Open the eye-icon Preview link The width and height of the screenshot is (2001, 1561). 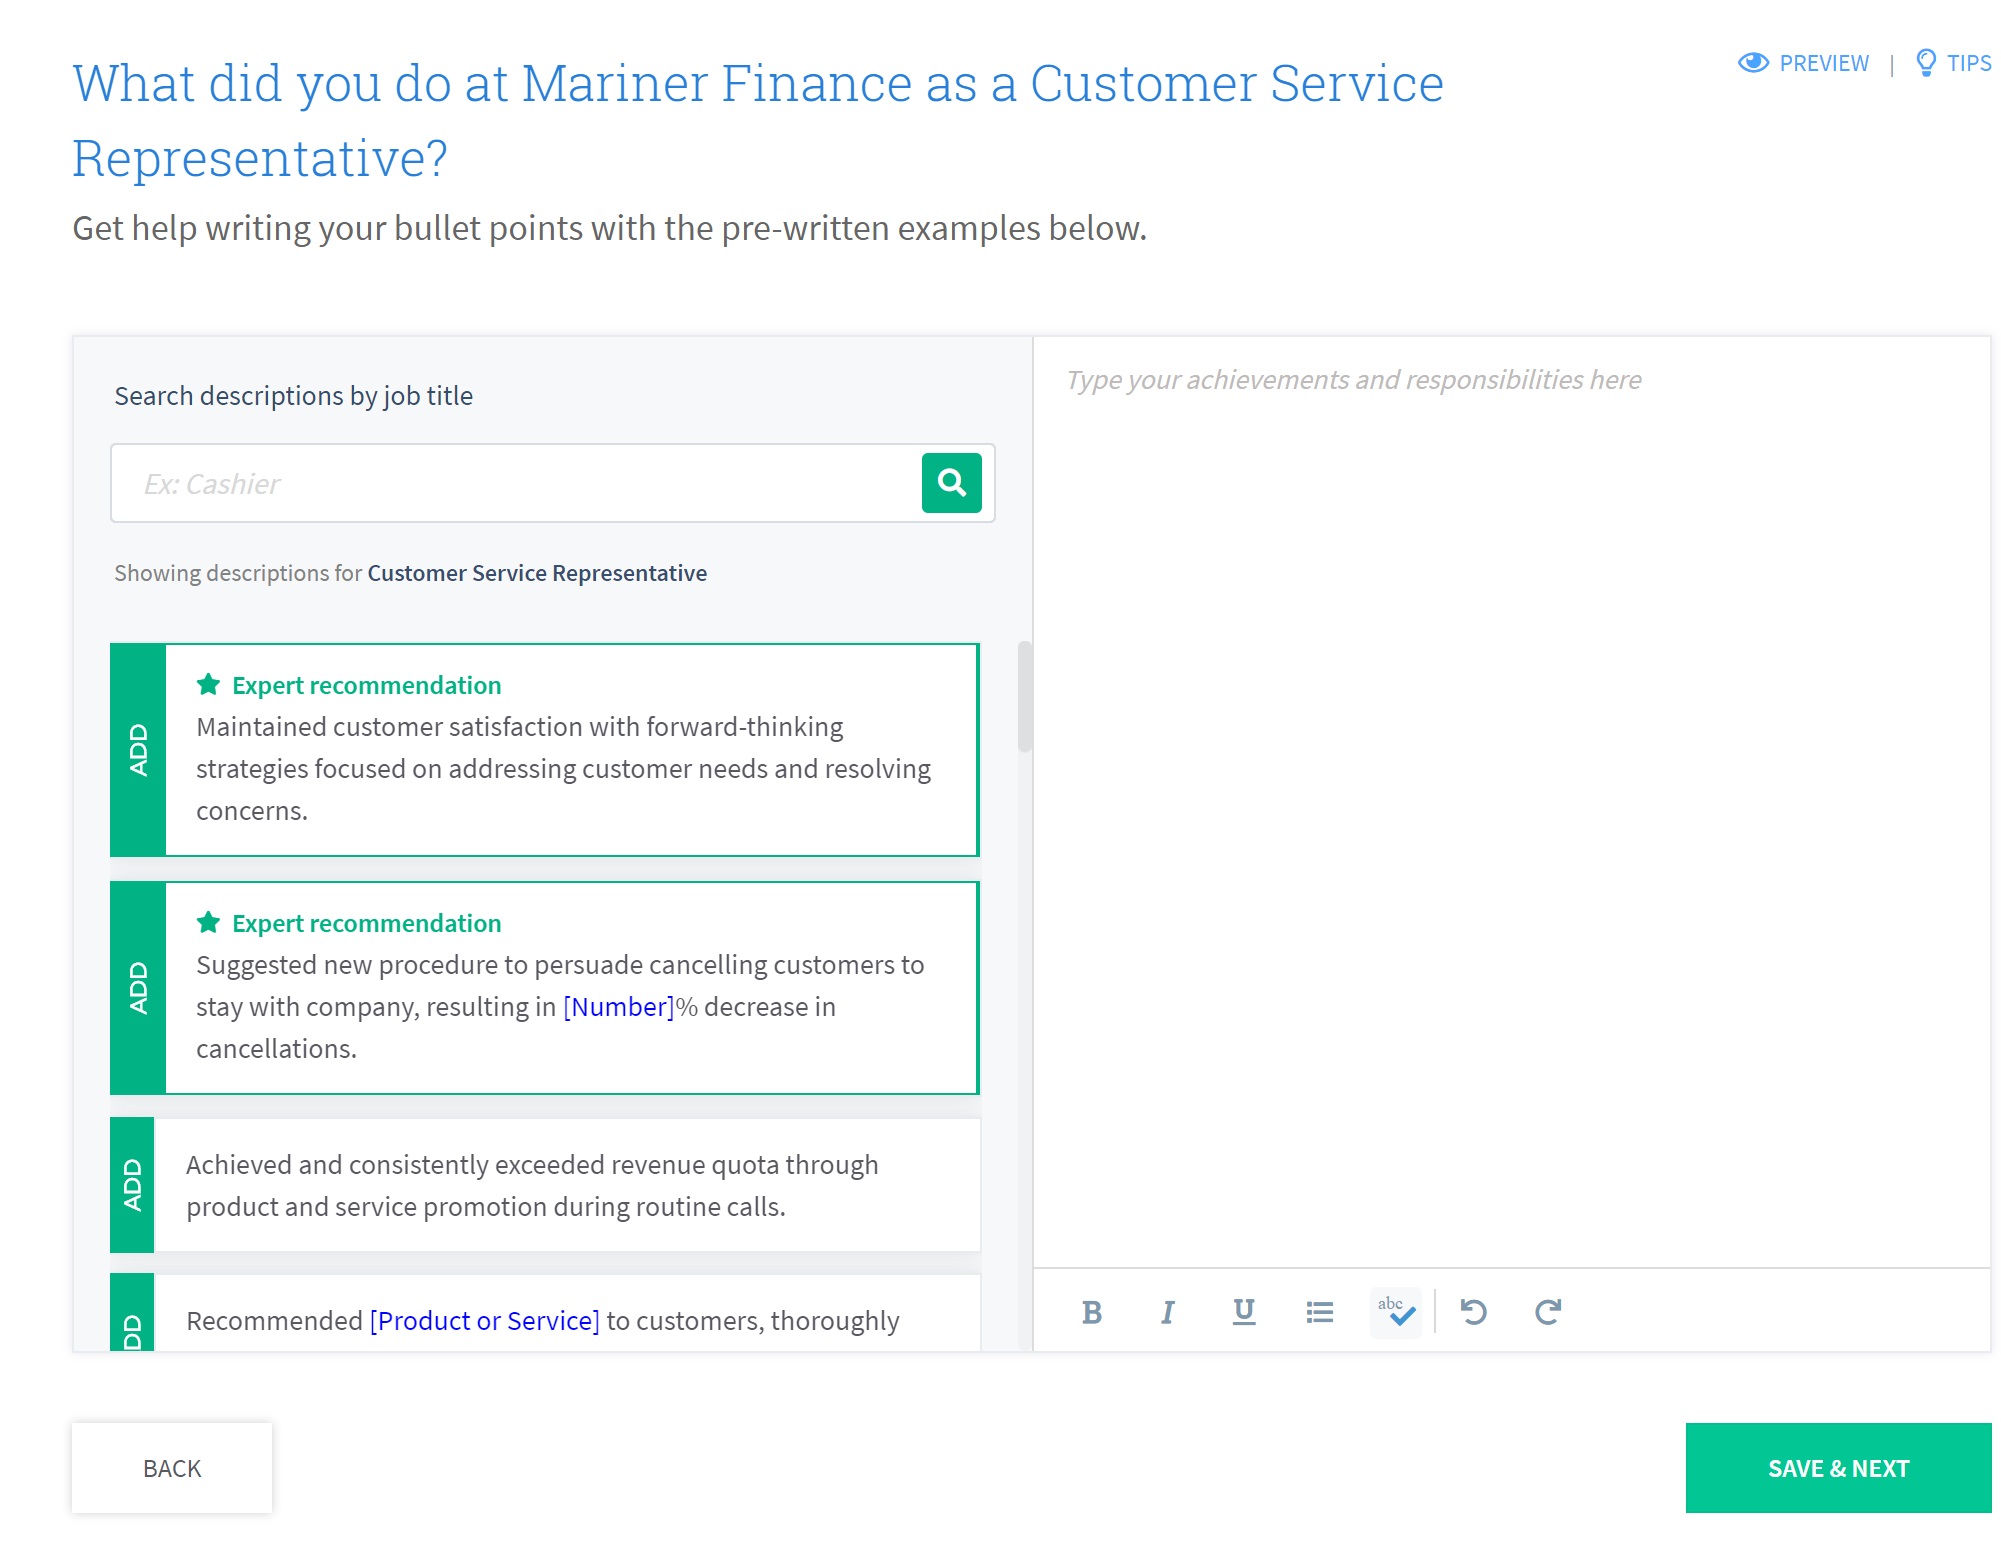coord(1803,63)
